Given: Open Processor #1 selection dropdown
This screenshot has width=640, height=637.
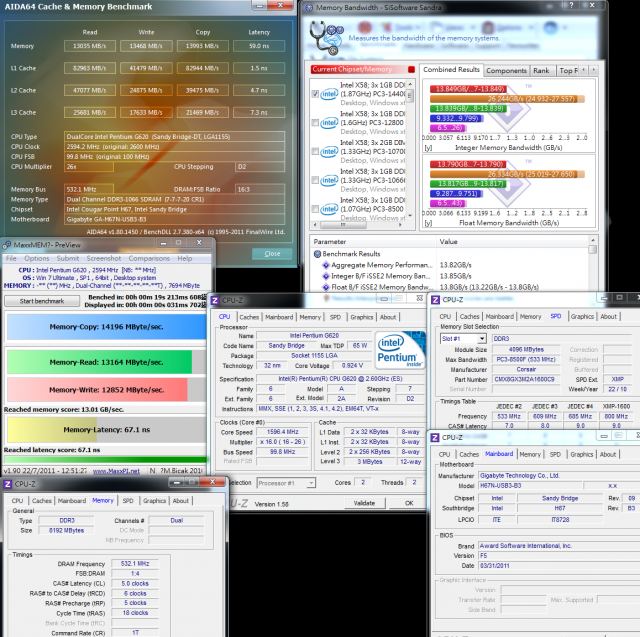Looking at the screenshot, I should (286, 483).
